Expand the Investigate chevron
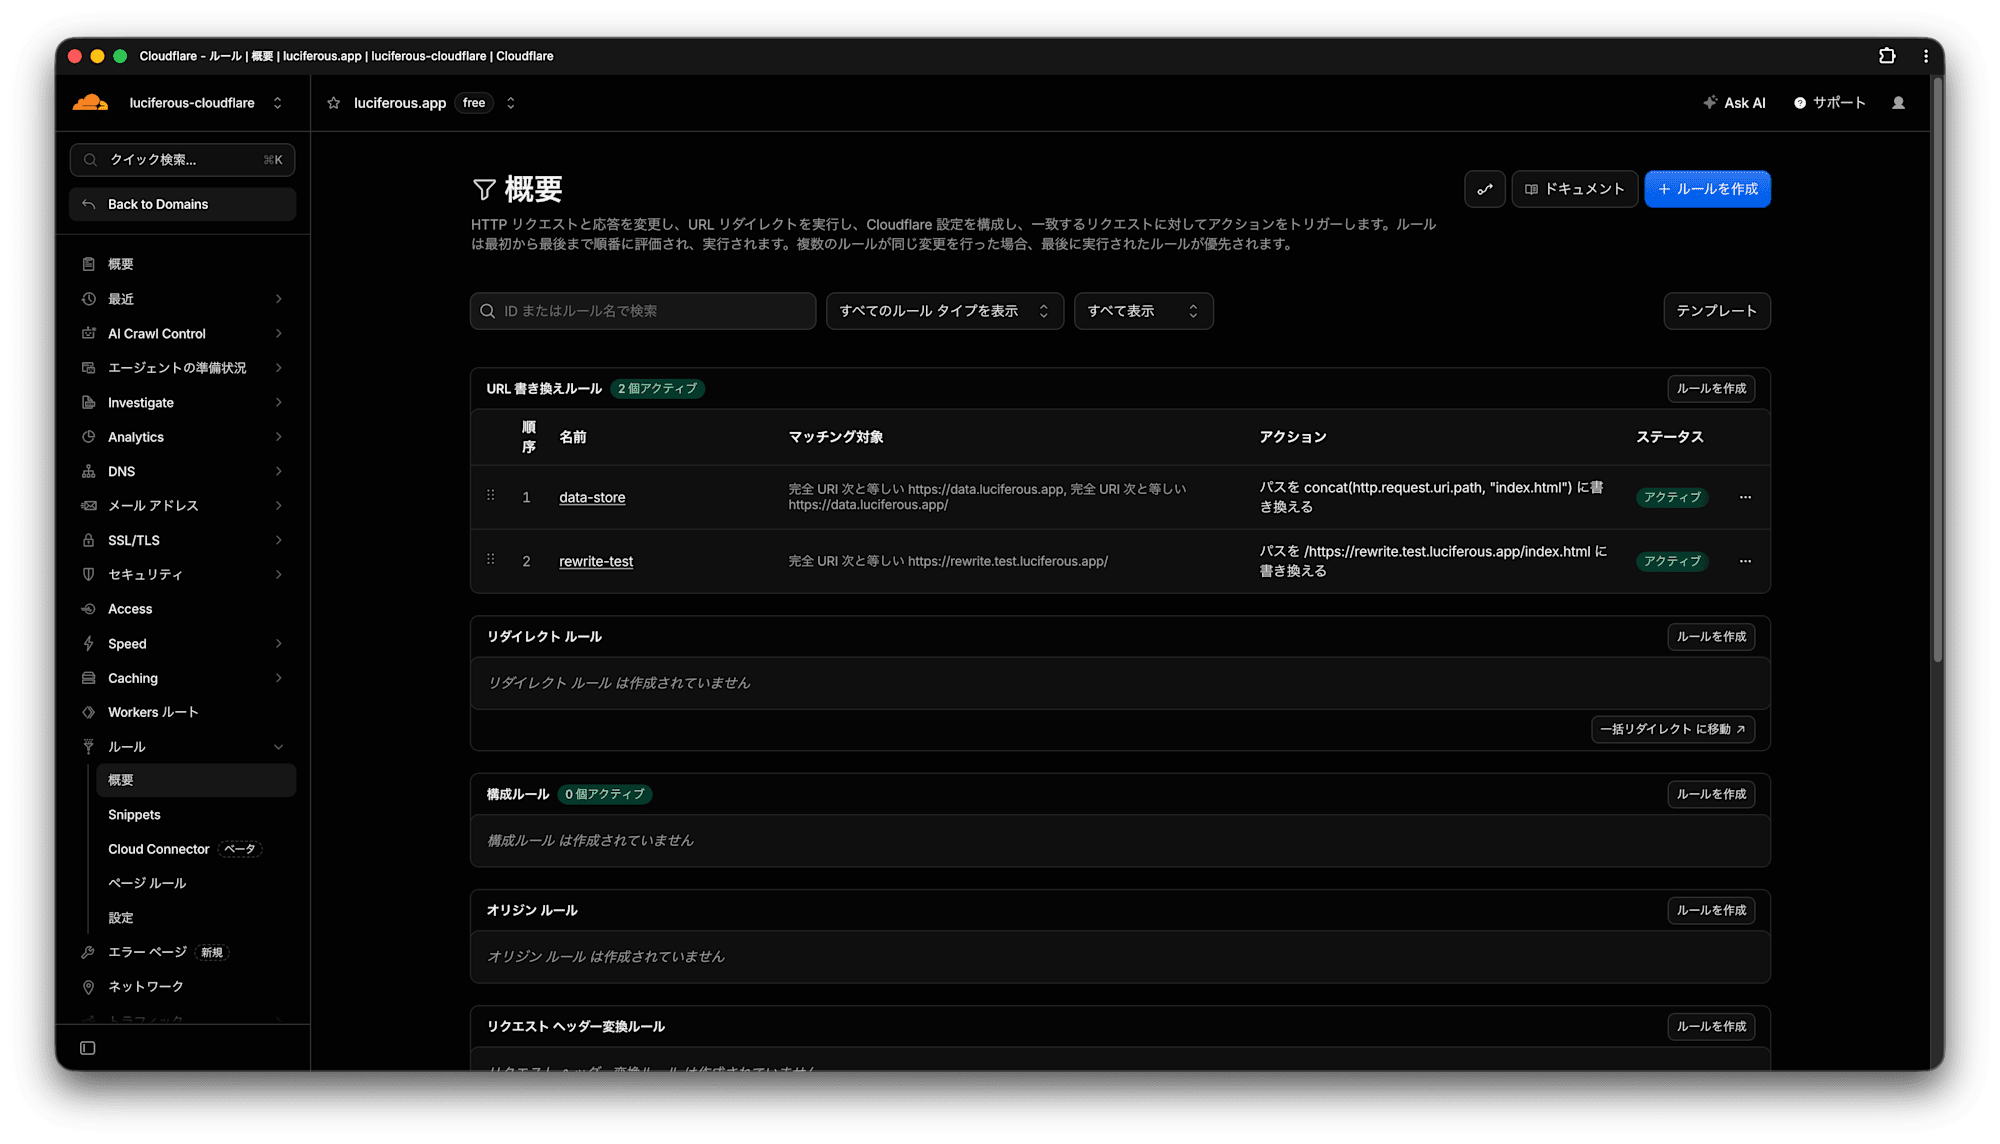The width and height of the screenshot is (2000, 1144). (x=279, y=402)
